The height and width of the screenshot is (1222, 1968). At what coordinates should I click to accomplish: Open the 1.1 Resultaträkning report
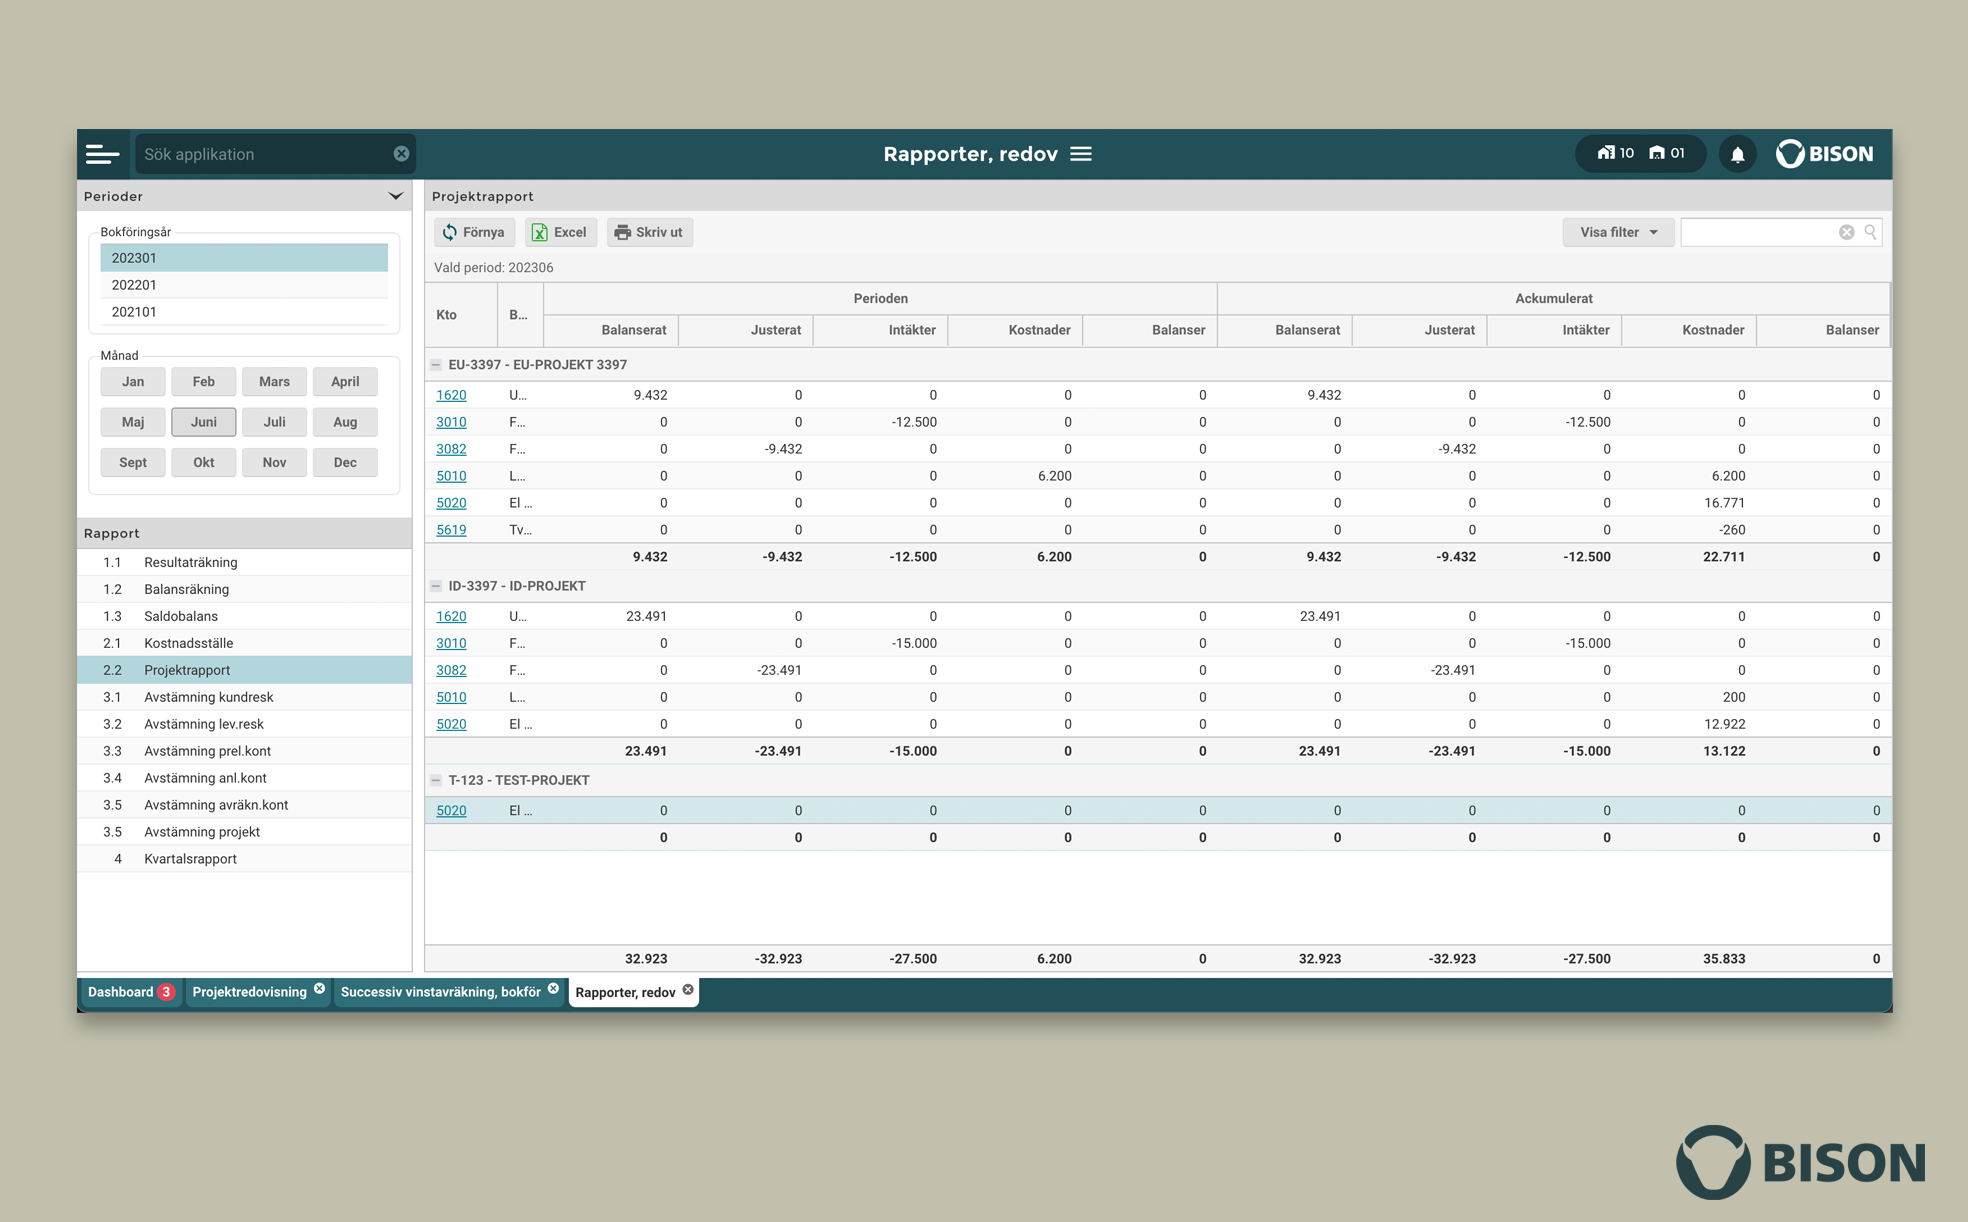pyautogui.click(x=244, y=562)
